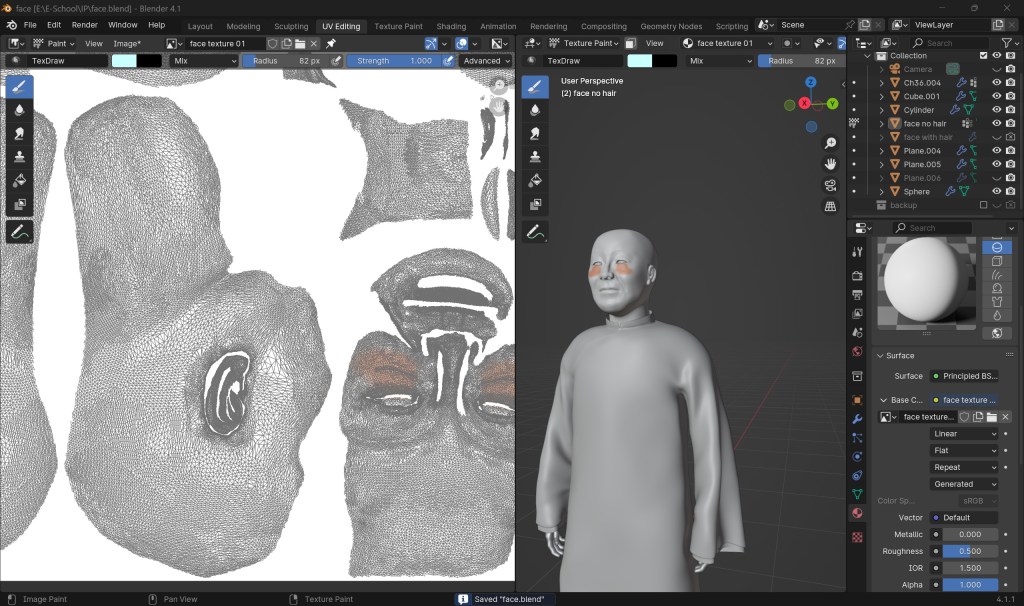The image size is (1024, 606).
Task: Open the Mix blend mode dropdown in image editor
Action: [x=203, y=61]
